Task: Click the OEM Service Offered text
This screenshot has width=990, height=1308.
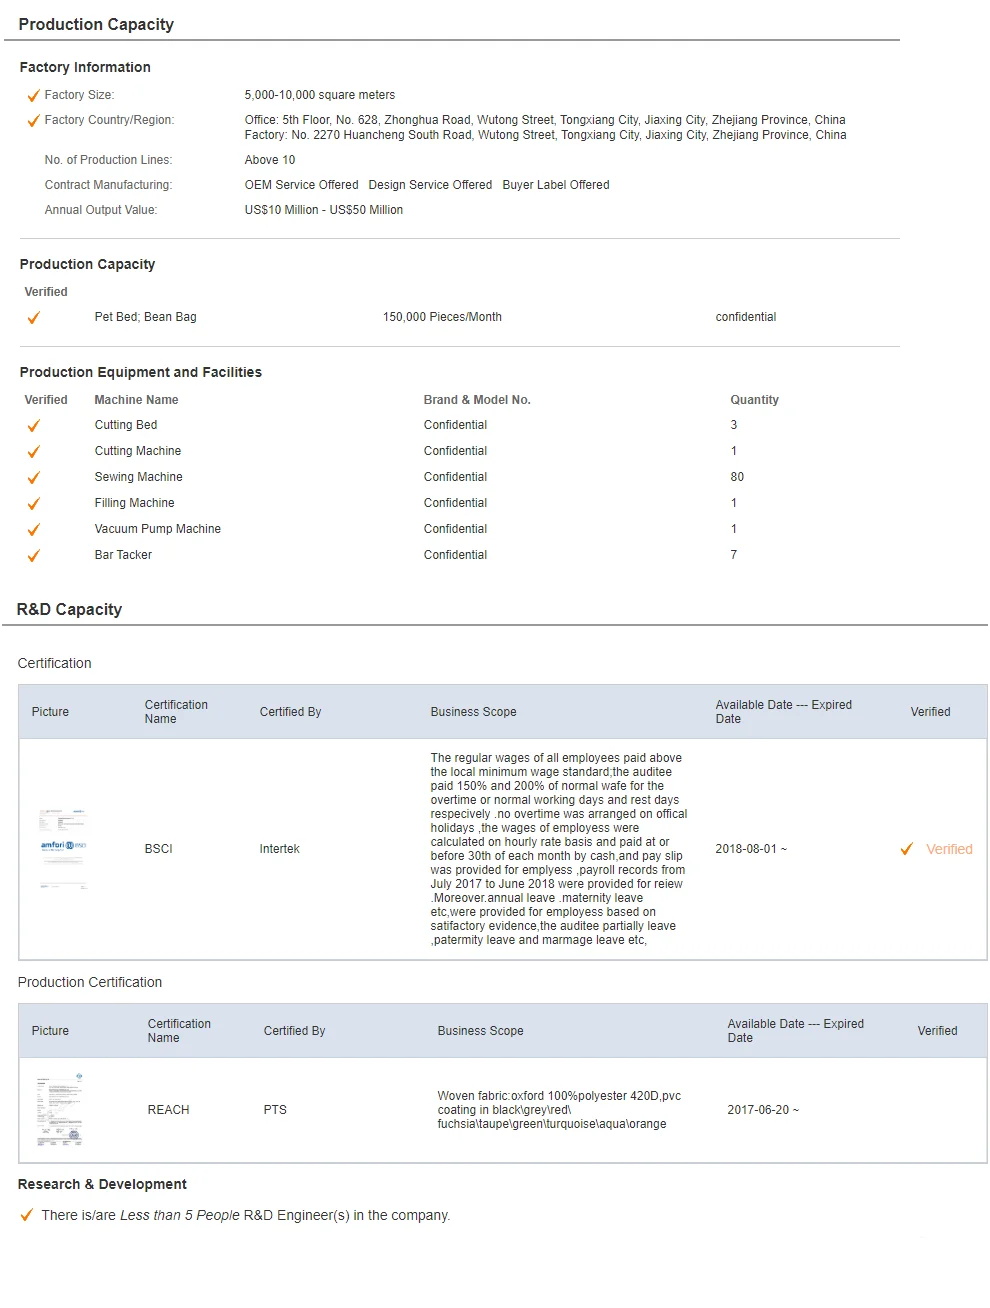Action: [x=301, y=185]
